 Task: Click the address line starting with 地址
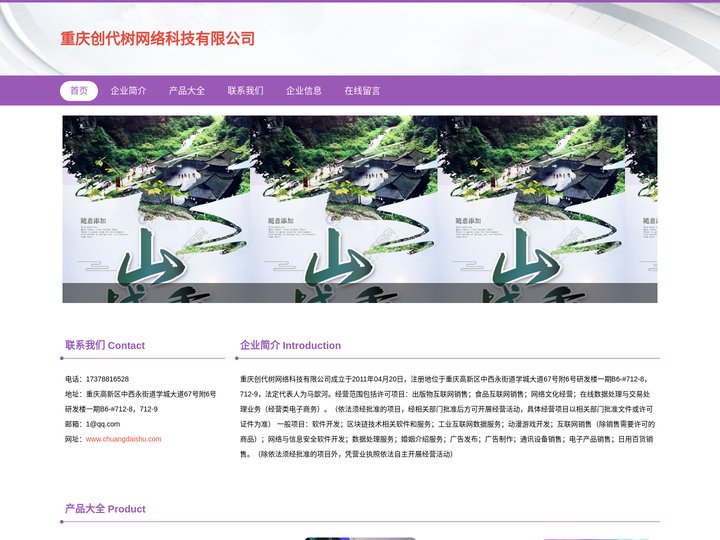[141, 401]
